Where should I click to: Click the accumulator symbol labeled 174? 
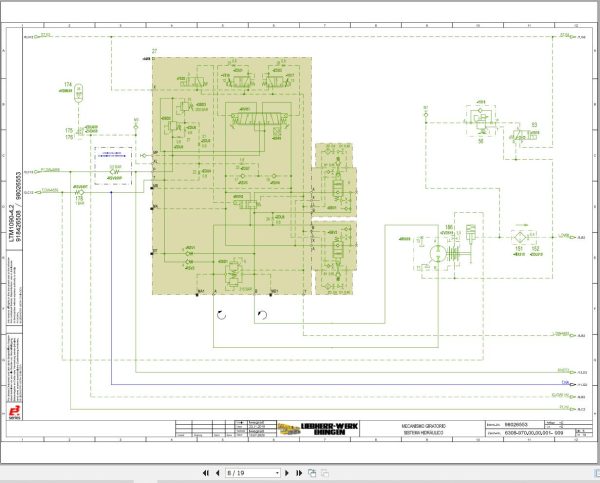click(78, 93)
